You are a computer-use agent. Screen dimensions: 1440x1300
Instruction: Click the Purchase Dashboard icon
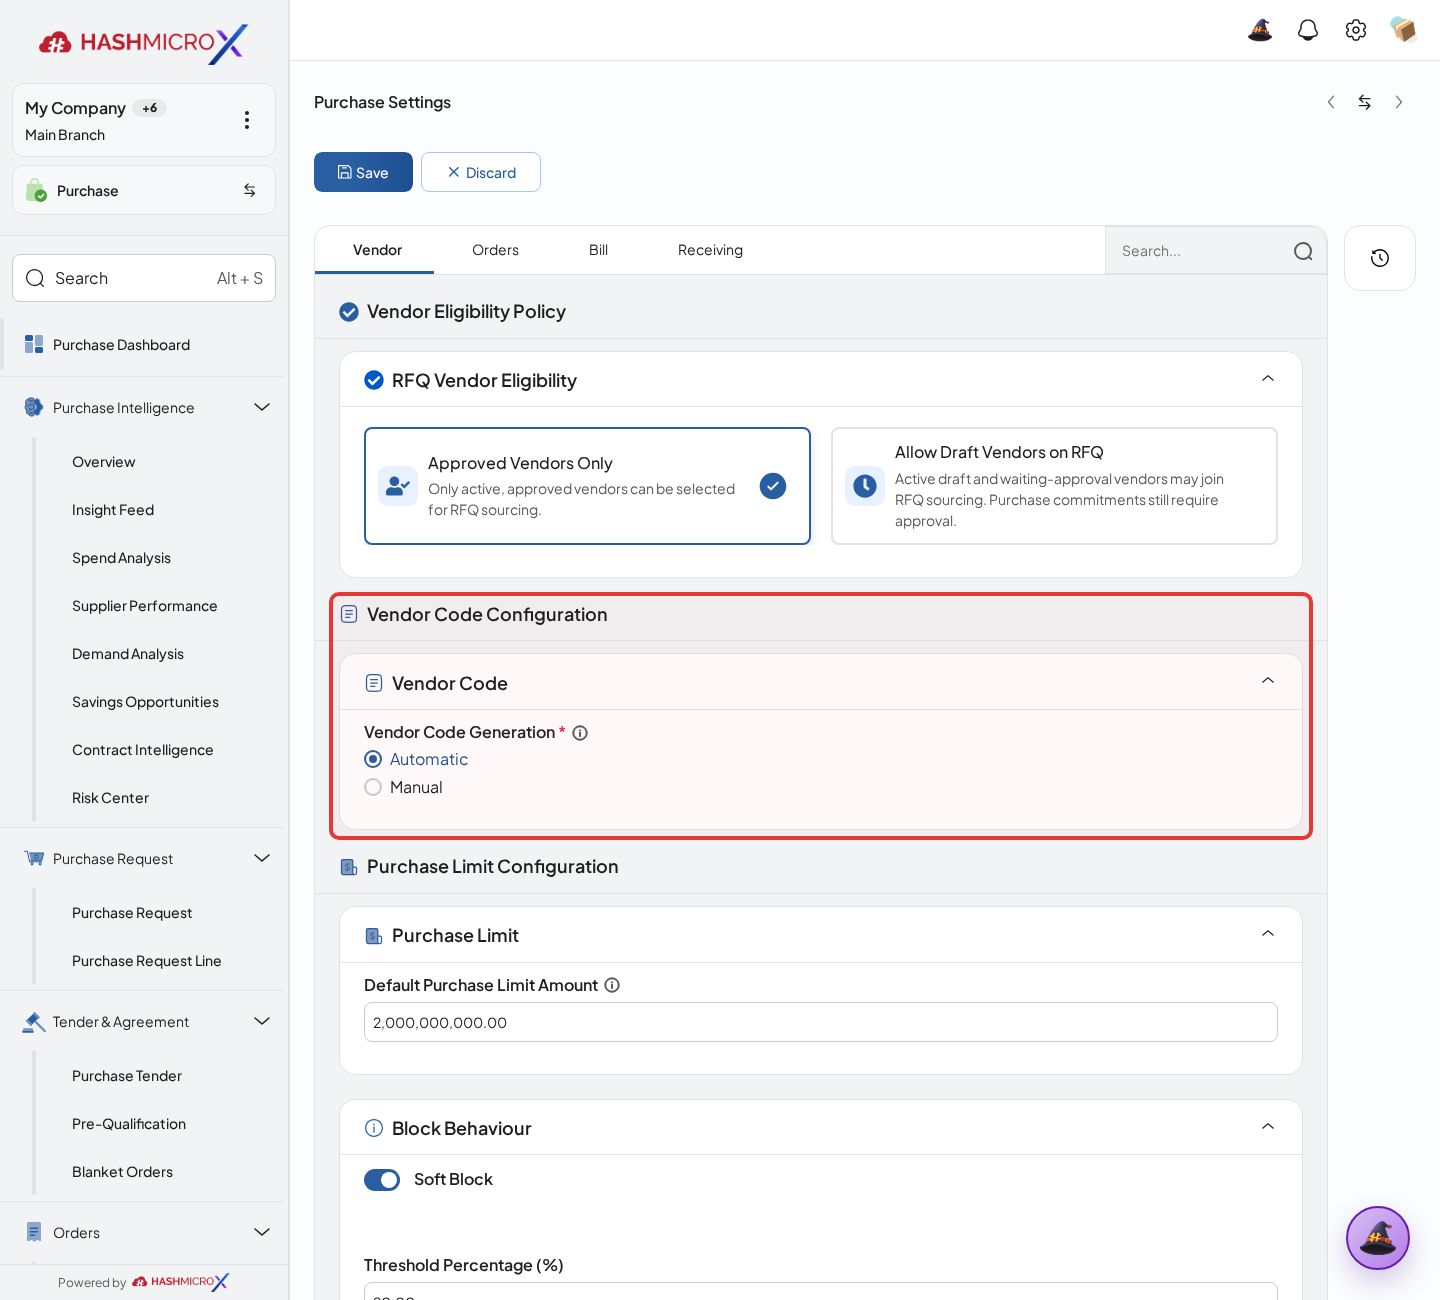(x=34, y=344)
